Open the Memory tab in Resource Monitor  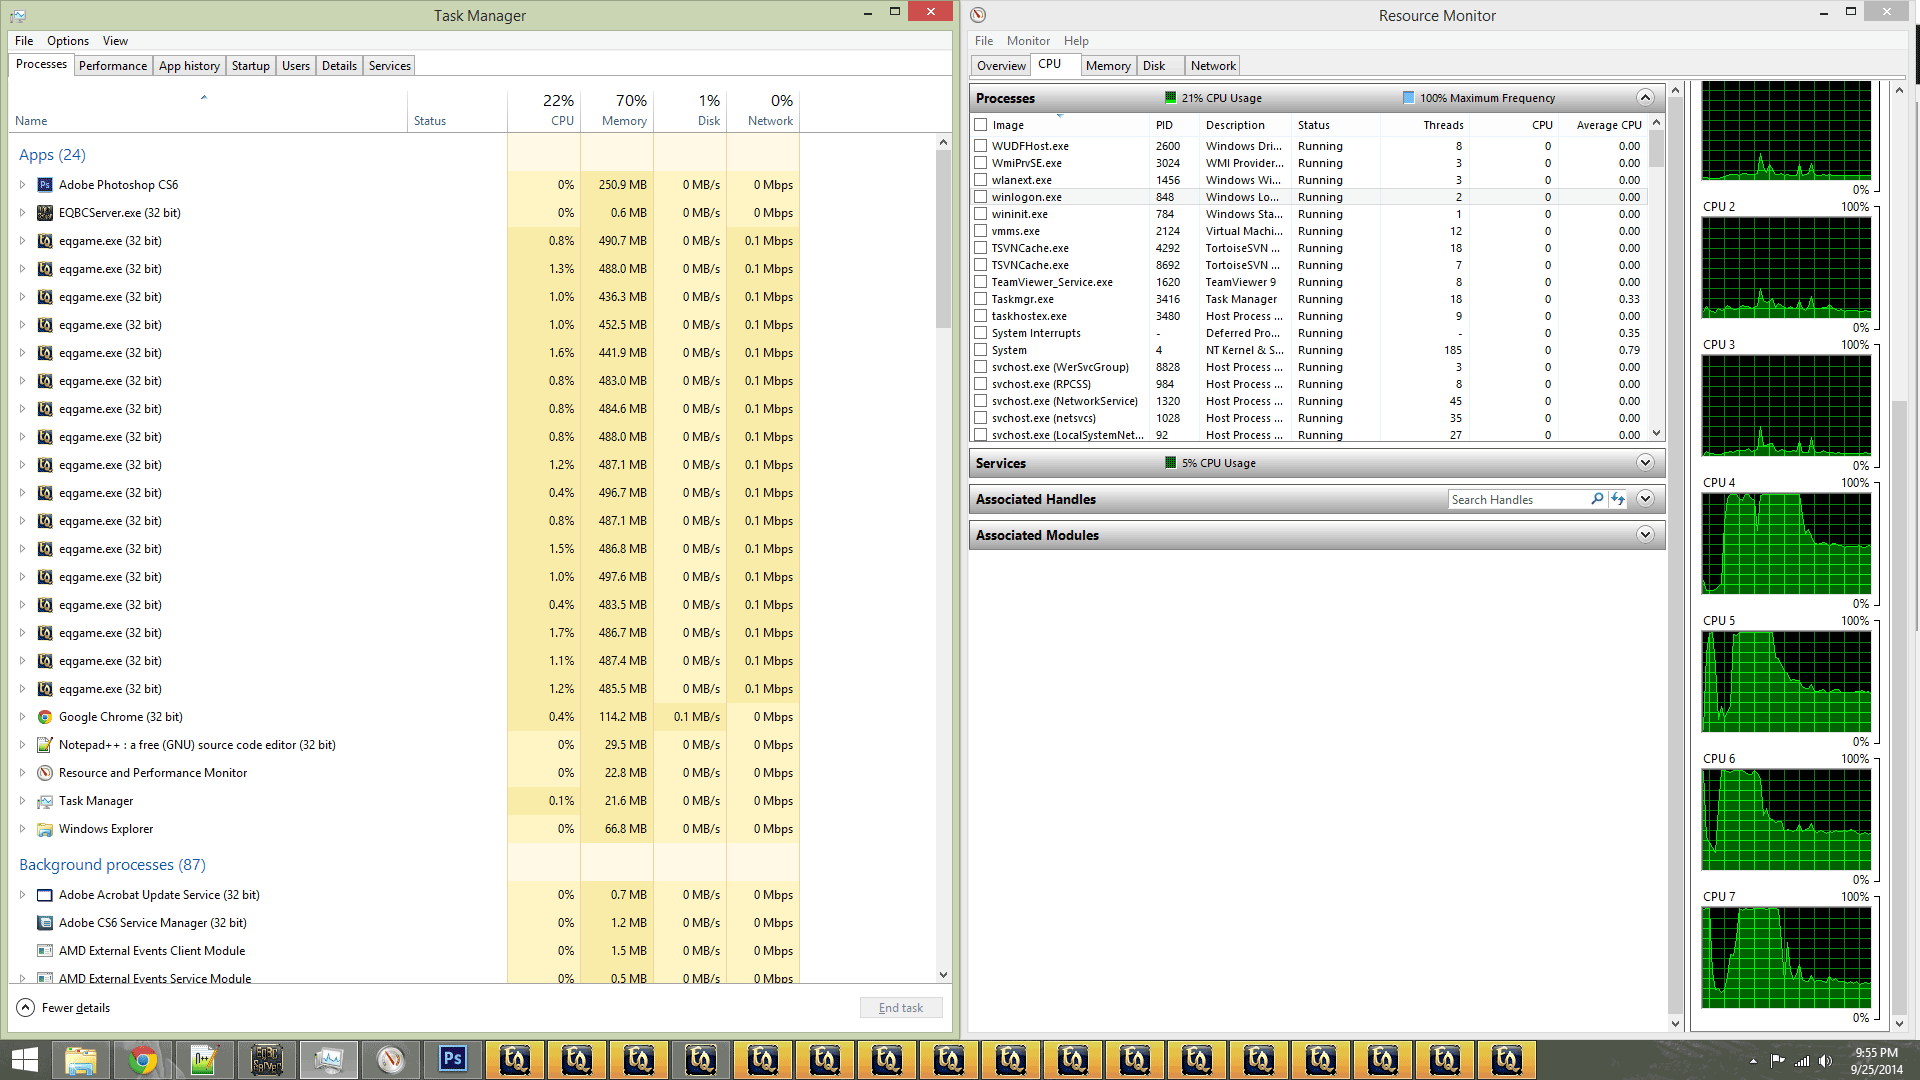(x=1108, y=66)
